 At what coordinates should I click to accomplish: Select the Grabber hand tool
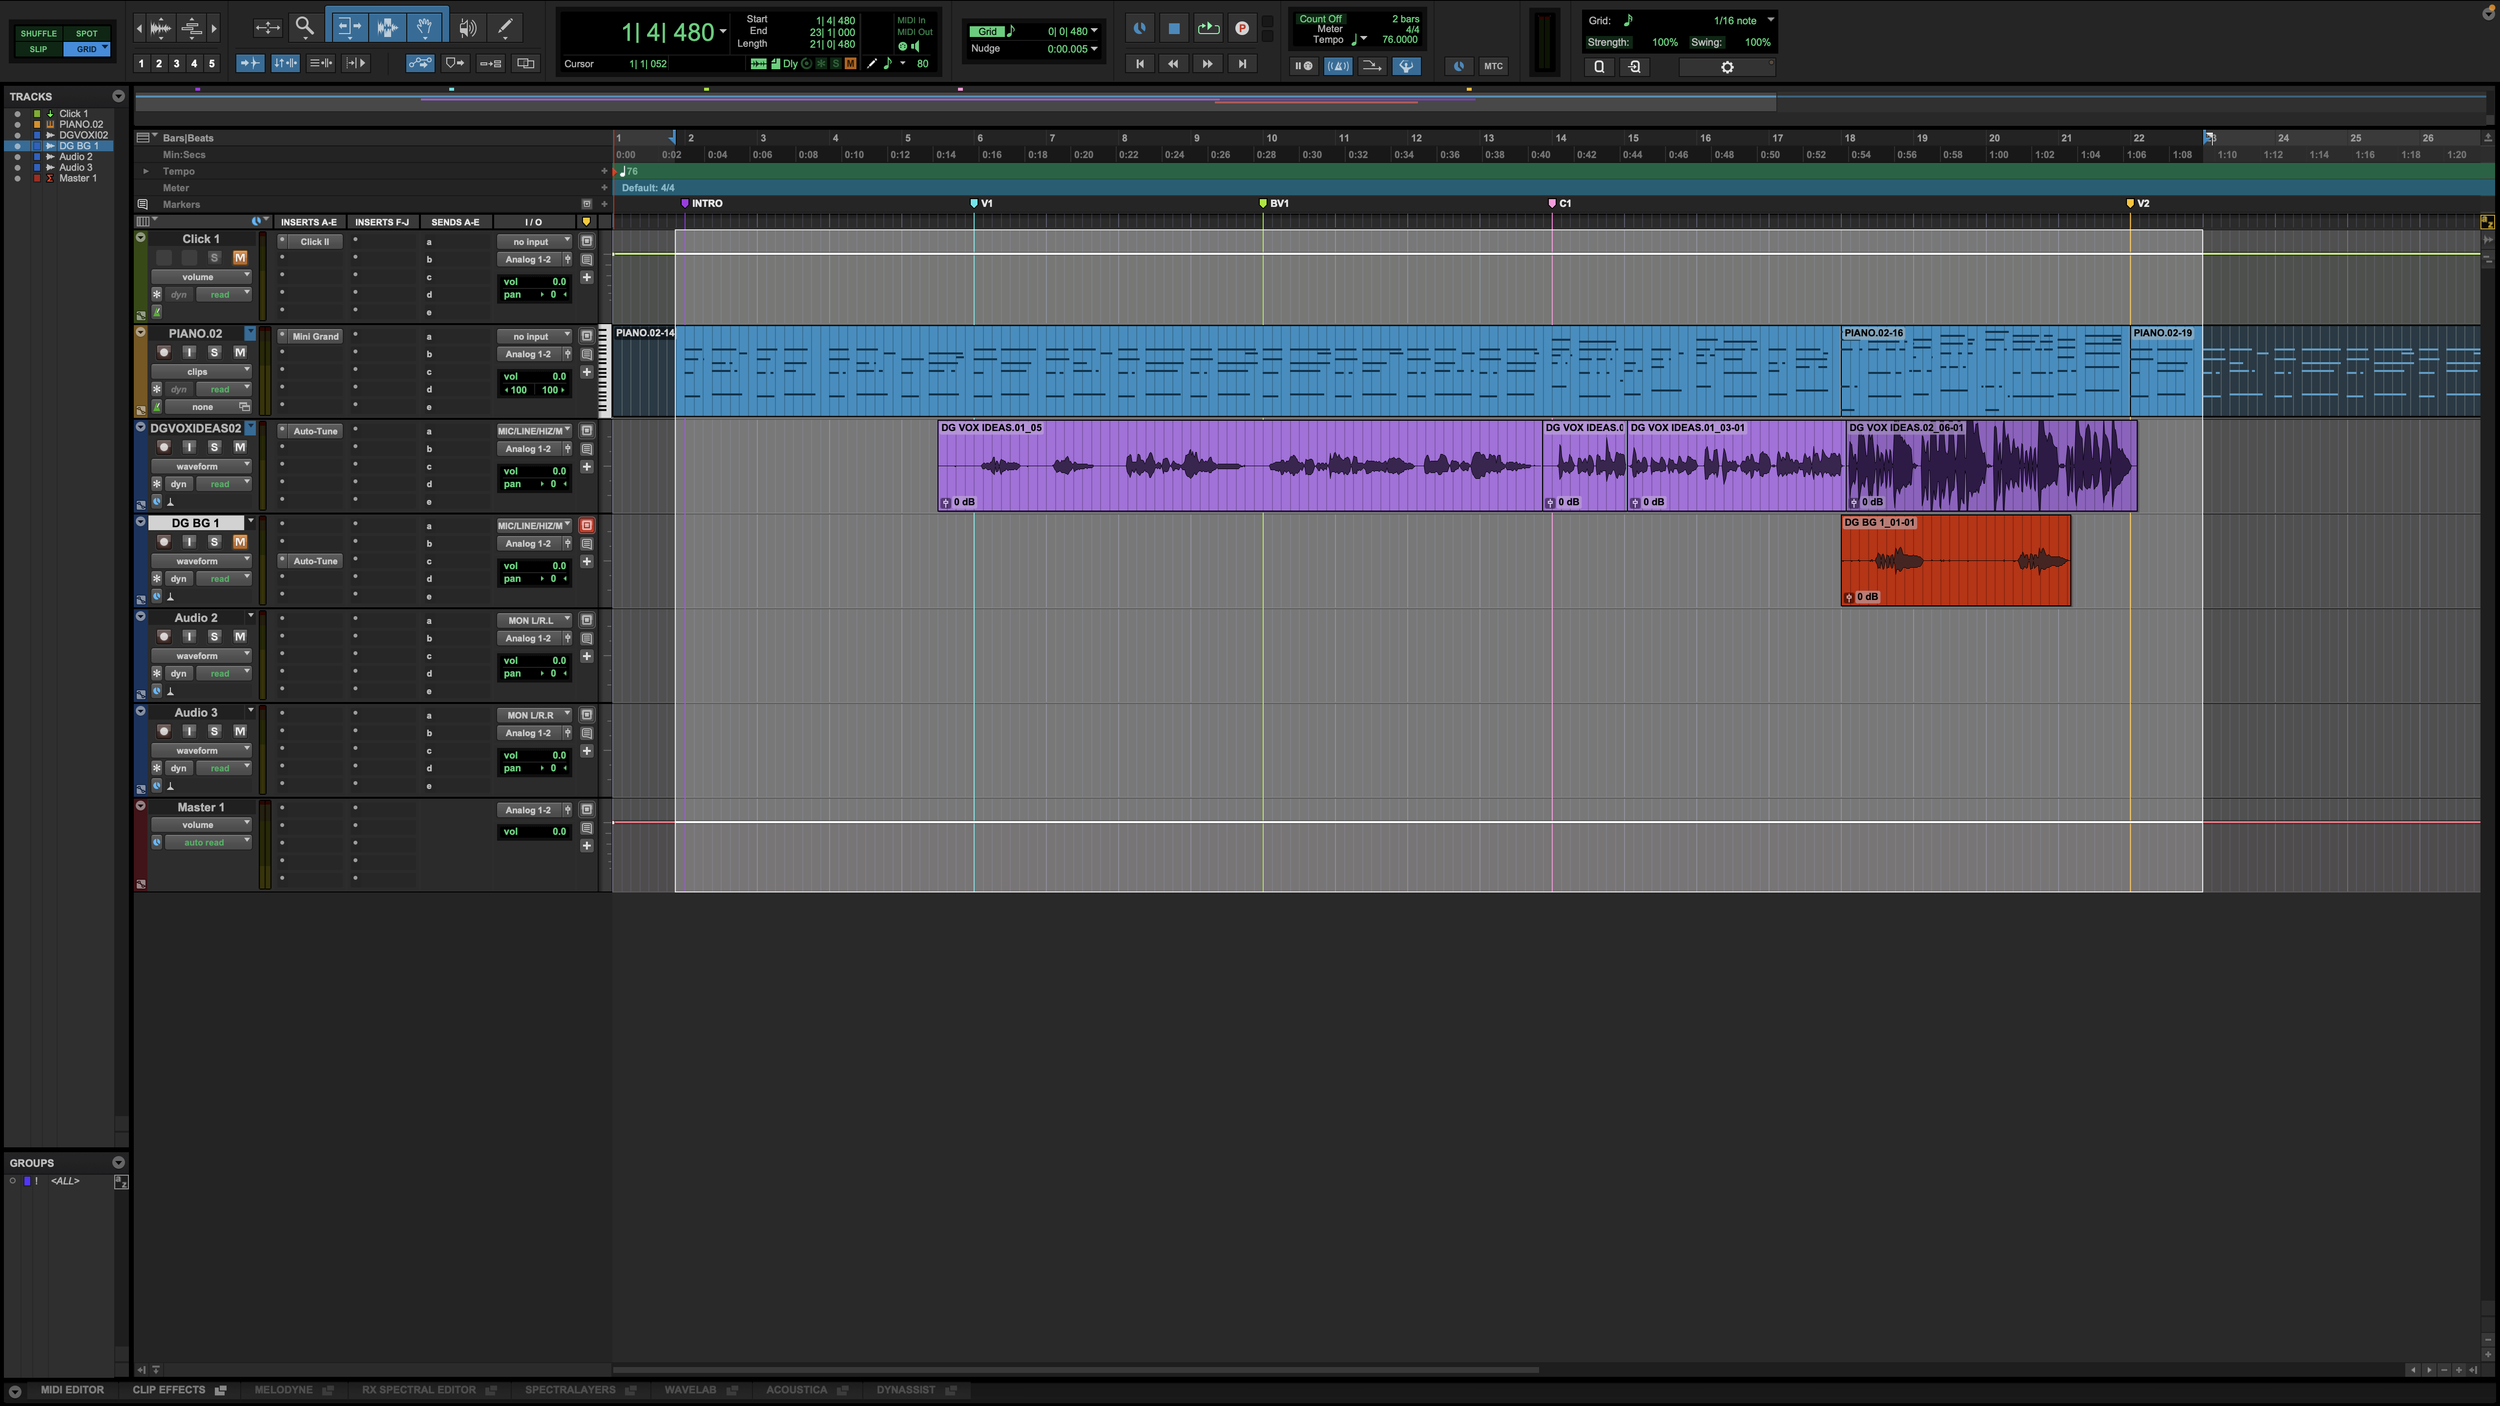click(x=424, y=28)
